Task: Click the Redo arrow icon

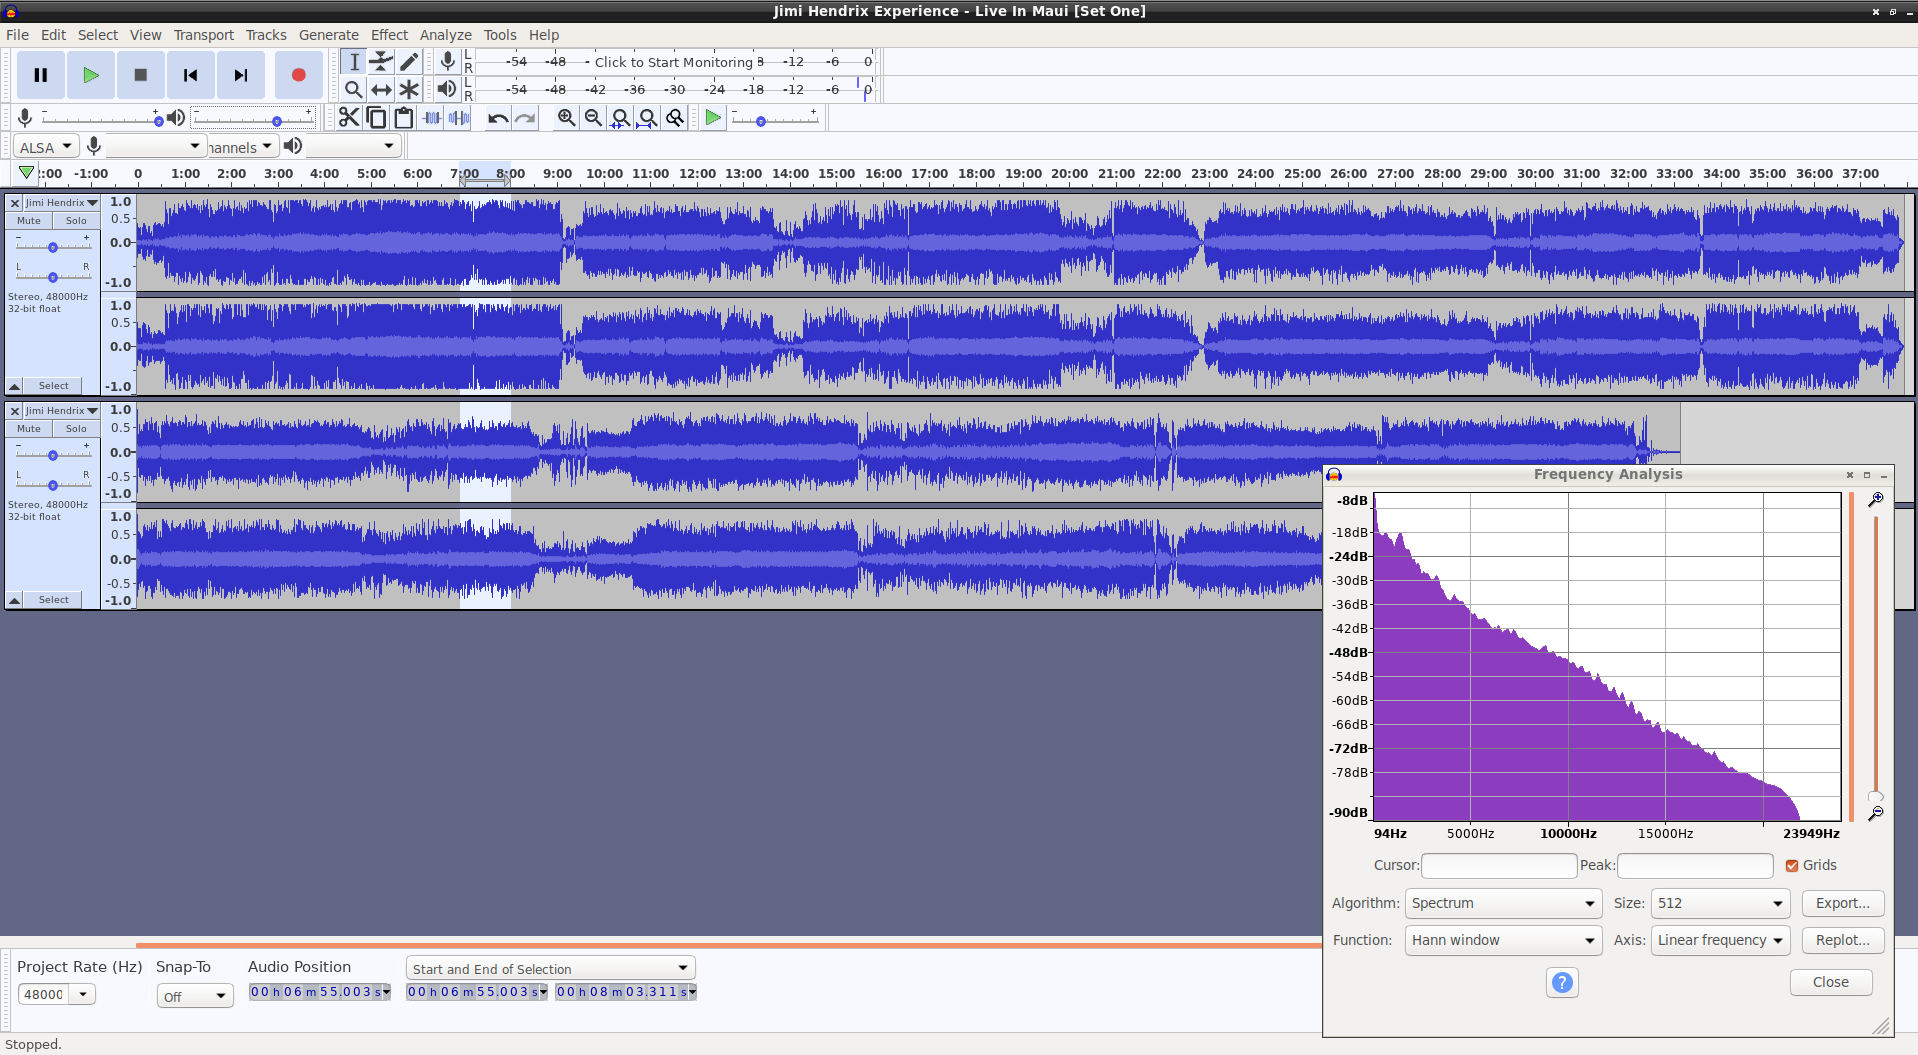Action: pyautogui.click(x=526, y=118)
